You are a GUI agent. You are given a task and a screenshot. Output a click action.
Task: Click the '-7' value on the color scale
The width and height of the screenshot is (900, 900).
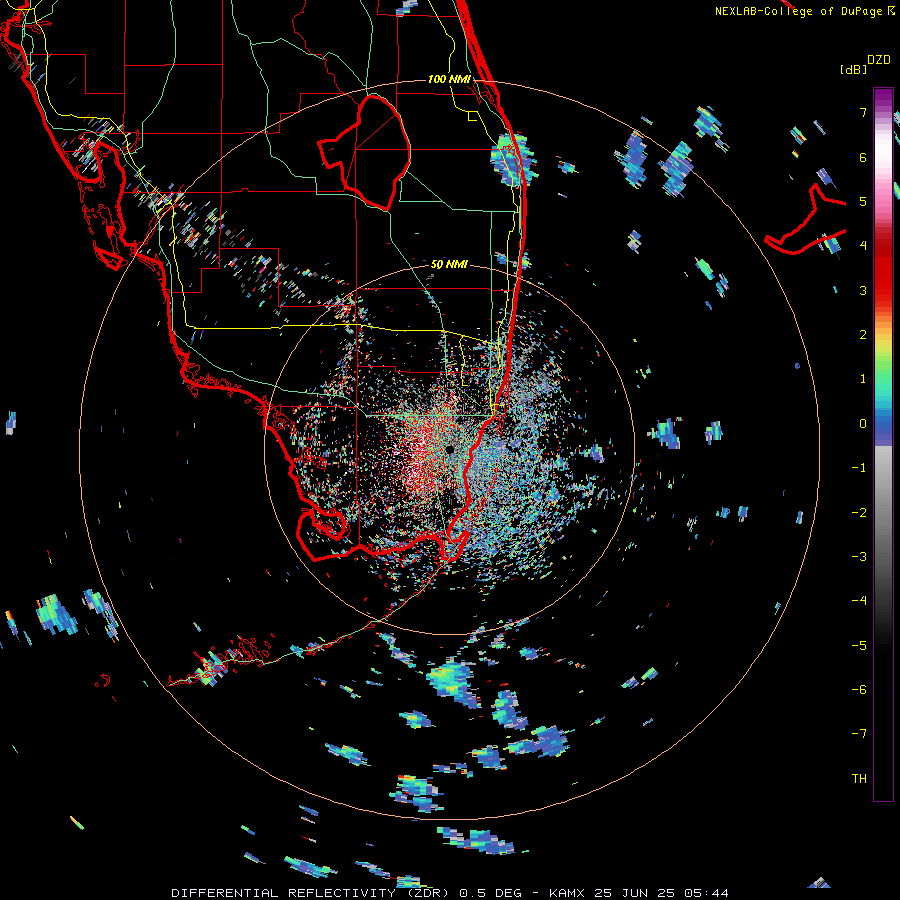[859, 734]
